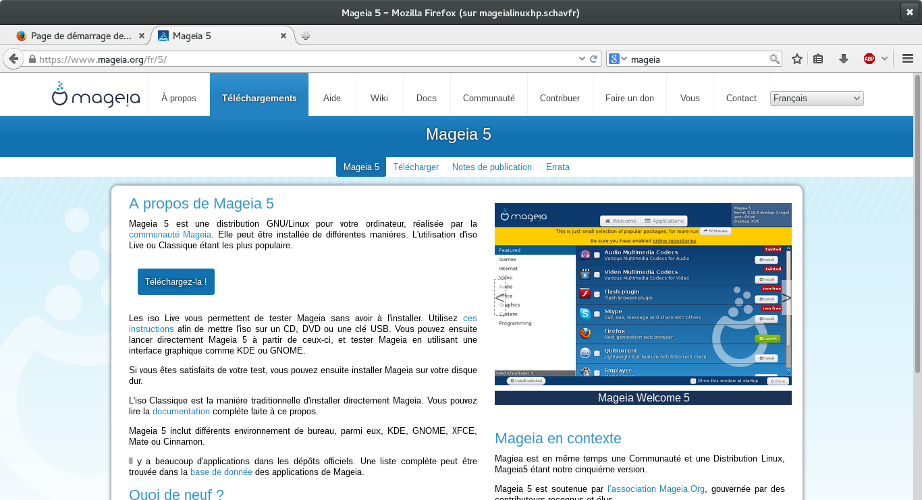922x500 pixels.
Task: Expand the Adblock Plus dropdown arrow
Action: point(884,59)
